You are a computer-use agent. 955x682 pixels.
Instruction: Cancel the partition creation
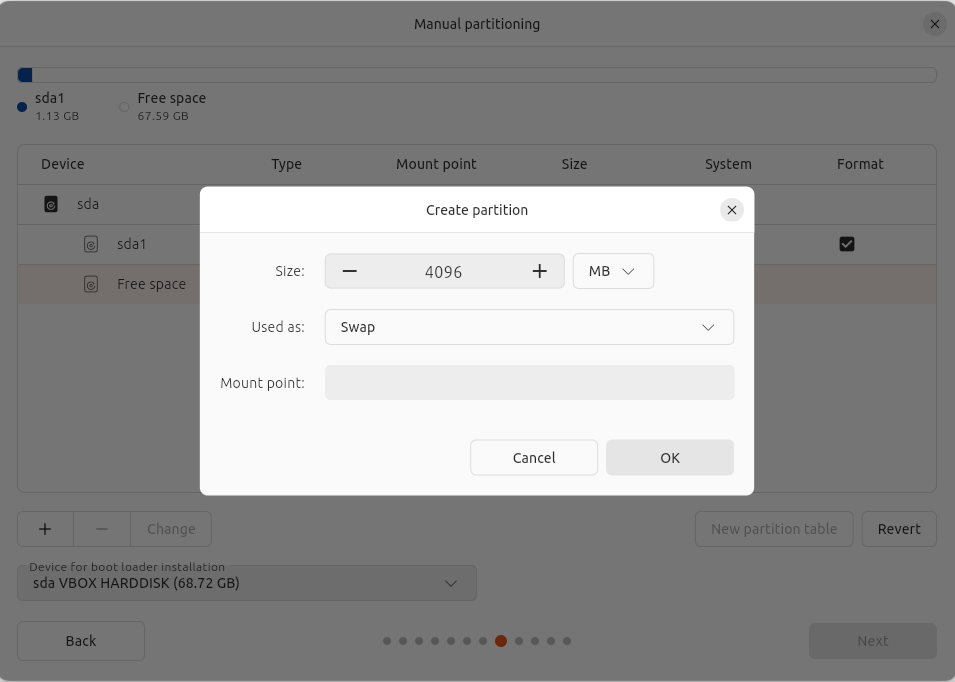(x=533, y=457)
